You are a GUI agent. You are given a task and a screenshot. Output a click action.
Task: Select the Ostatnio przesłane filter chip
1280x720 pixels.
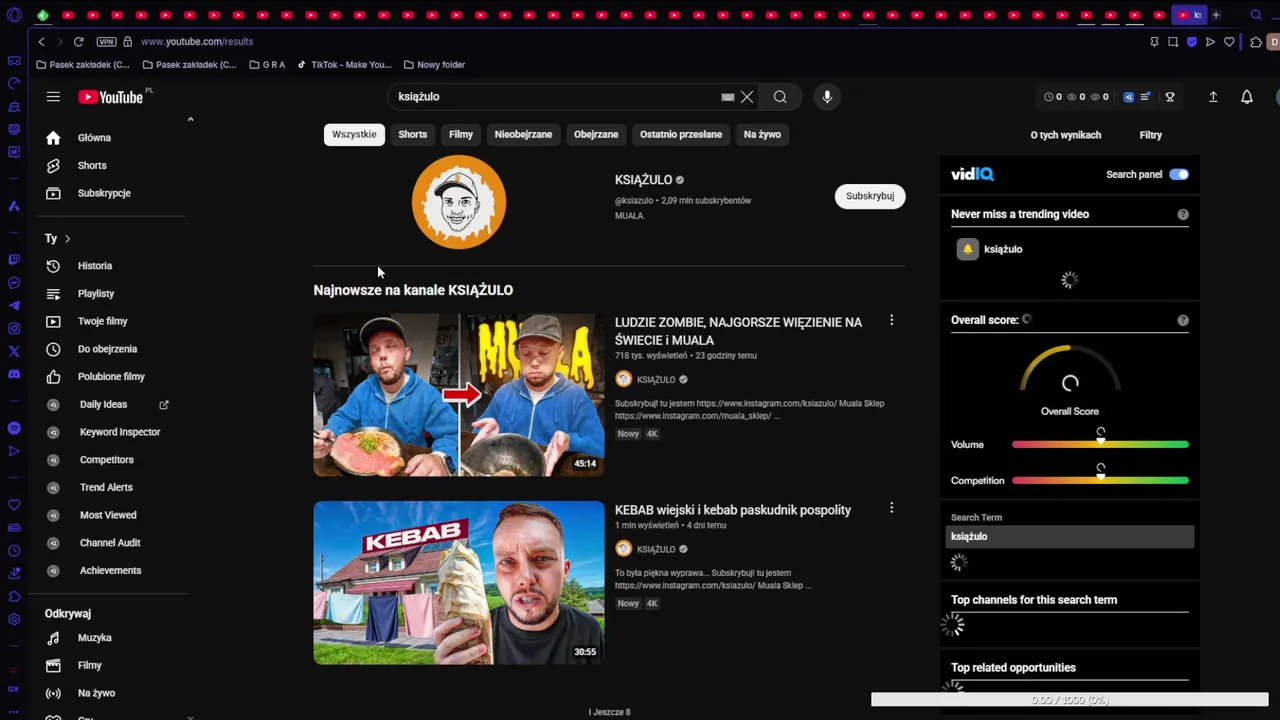(x=681, y=134)
